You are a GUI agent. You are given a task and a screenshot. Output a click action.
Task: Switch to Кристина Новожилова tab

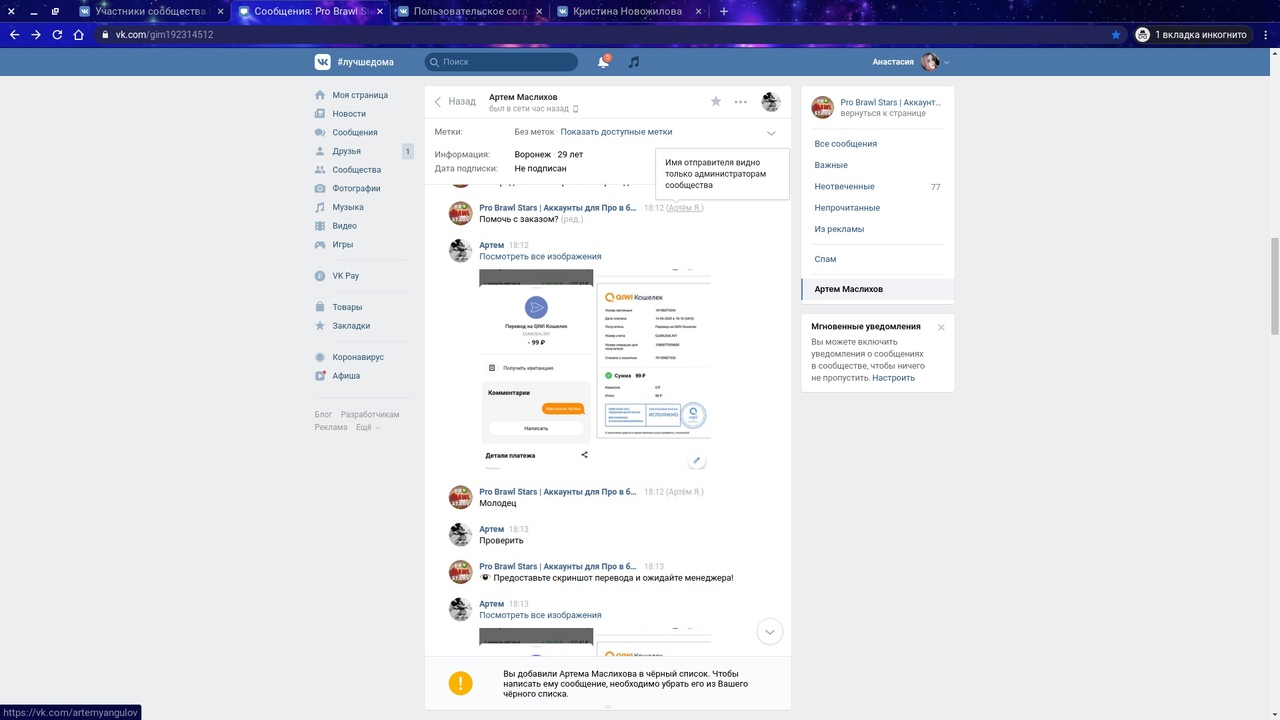click(x=627, y=11)
